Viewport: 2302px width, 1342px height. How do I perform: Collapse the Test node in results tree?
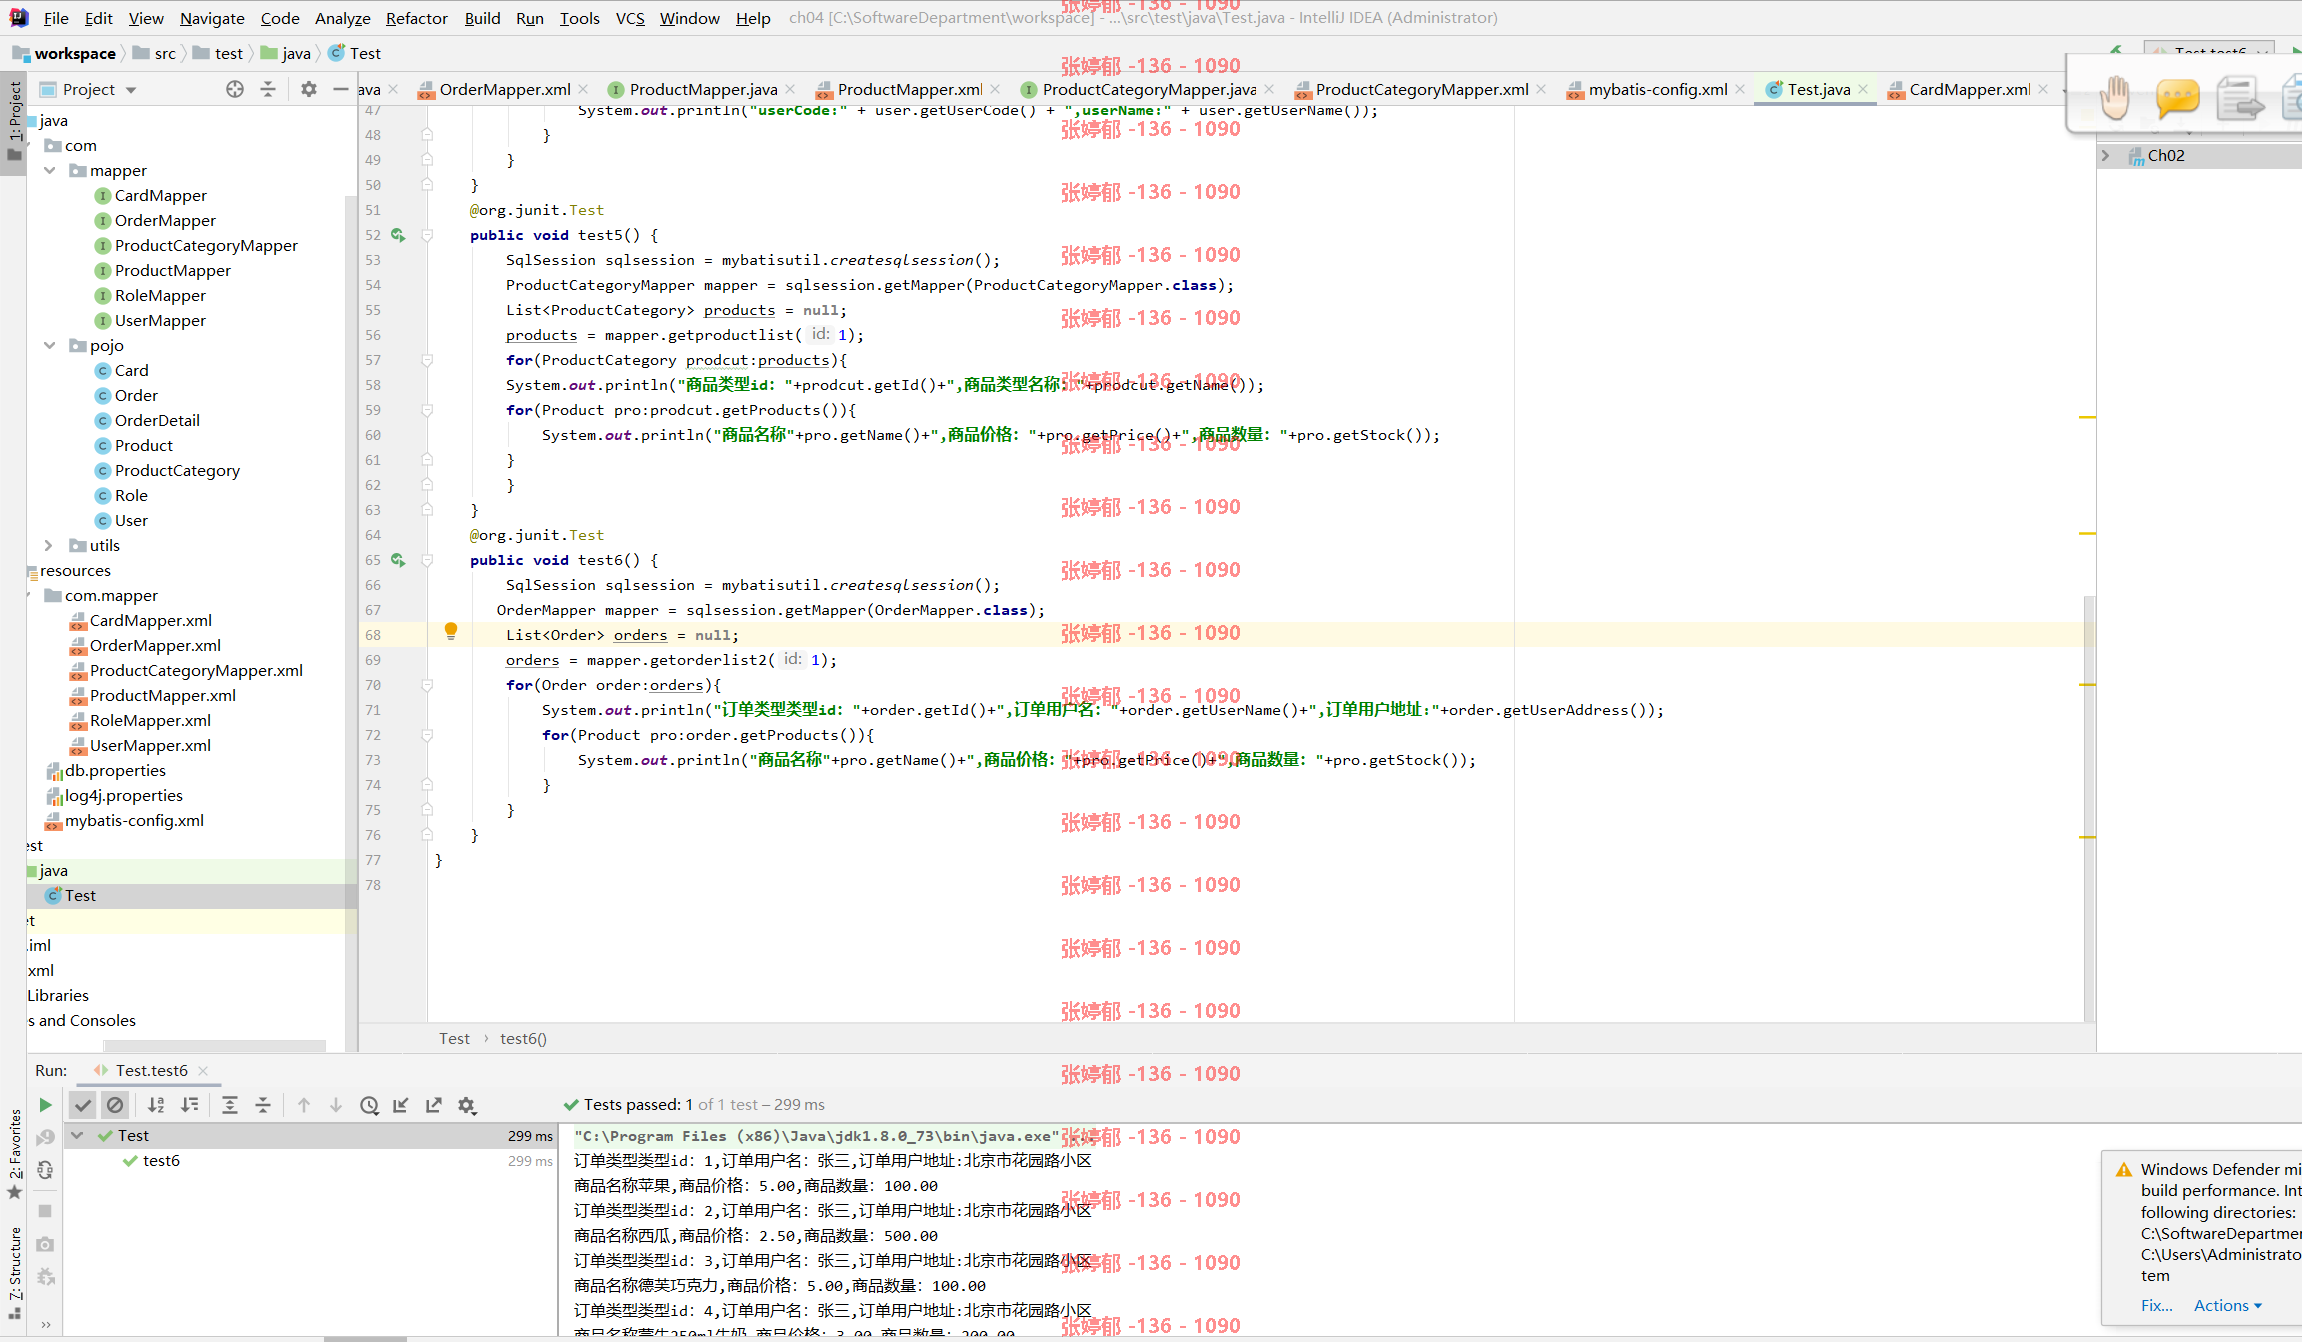click(77, 1136)
